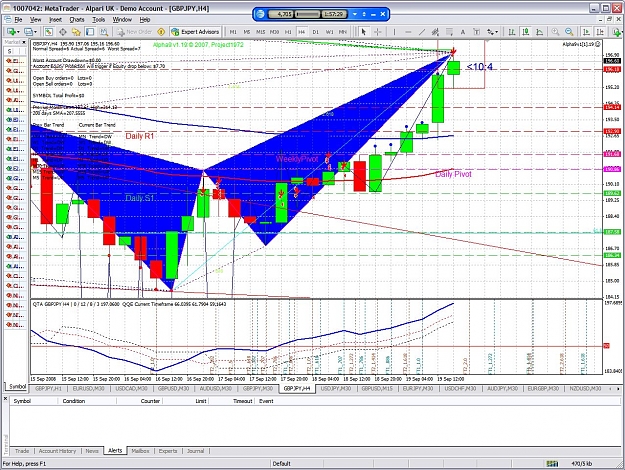Select the Trendline drawing tool
The image size is (625, 470).
(x=422, y=32)
